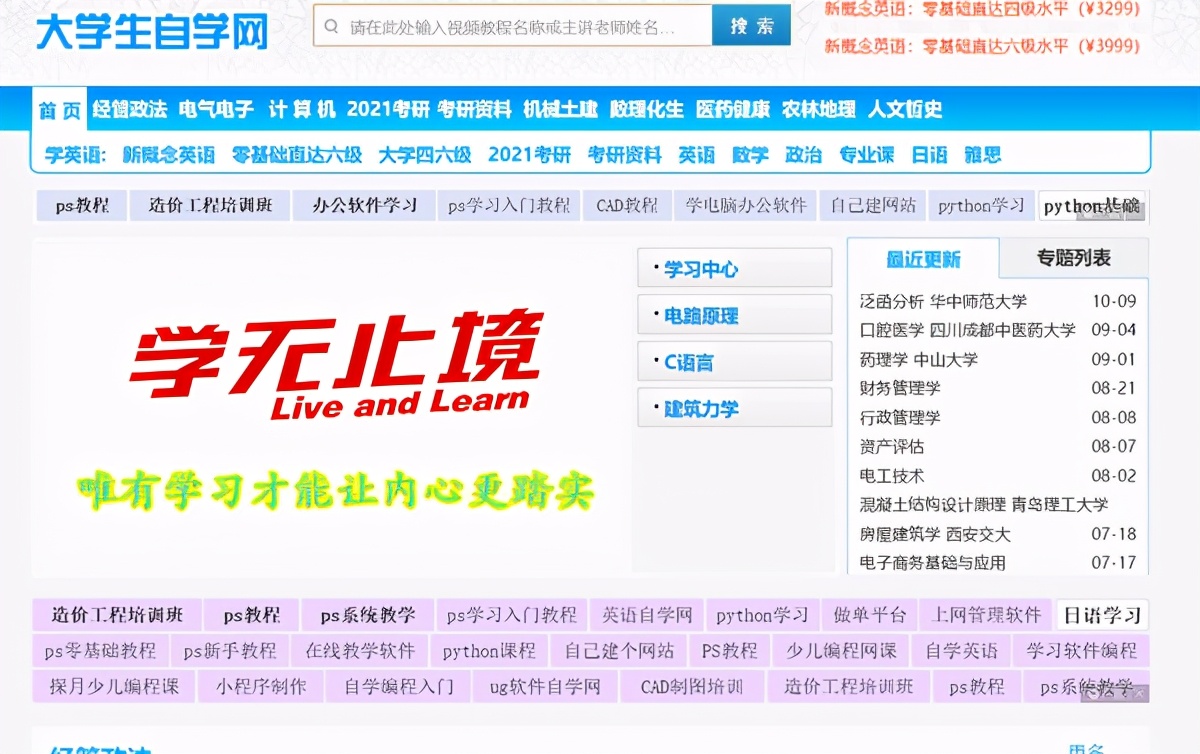Image resolution: width=1200 pixels, height=754 pixels.
Task: Open the CAD教程 tag link
Action: click(626, 204)
